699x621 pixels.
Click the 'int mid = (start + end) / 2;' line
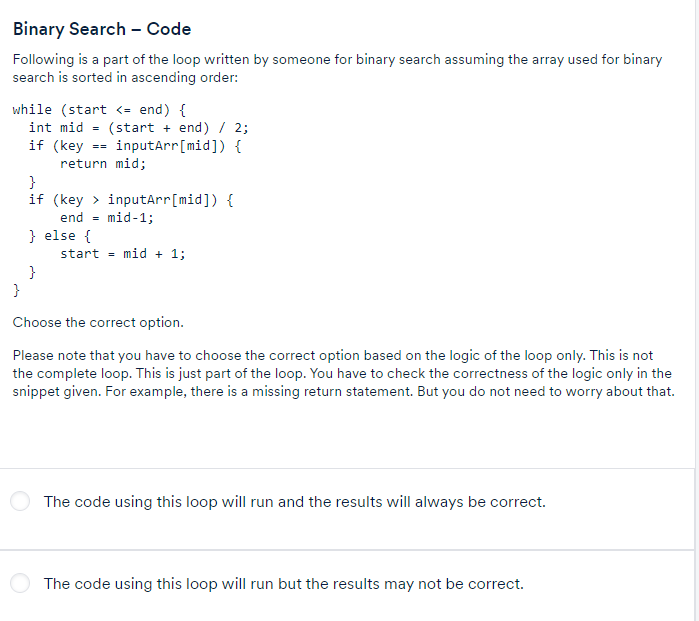[138, 128]
